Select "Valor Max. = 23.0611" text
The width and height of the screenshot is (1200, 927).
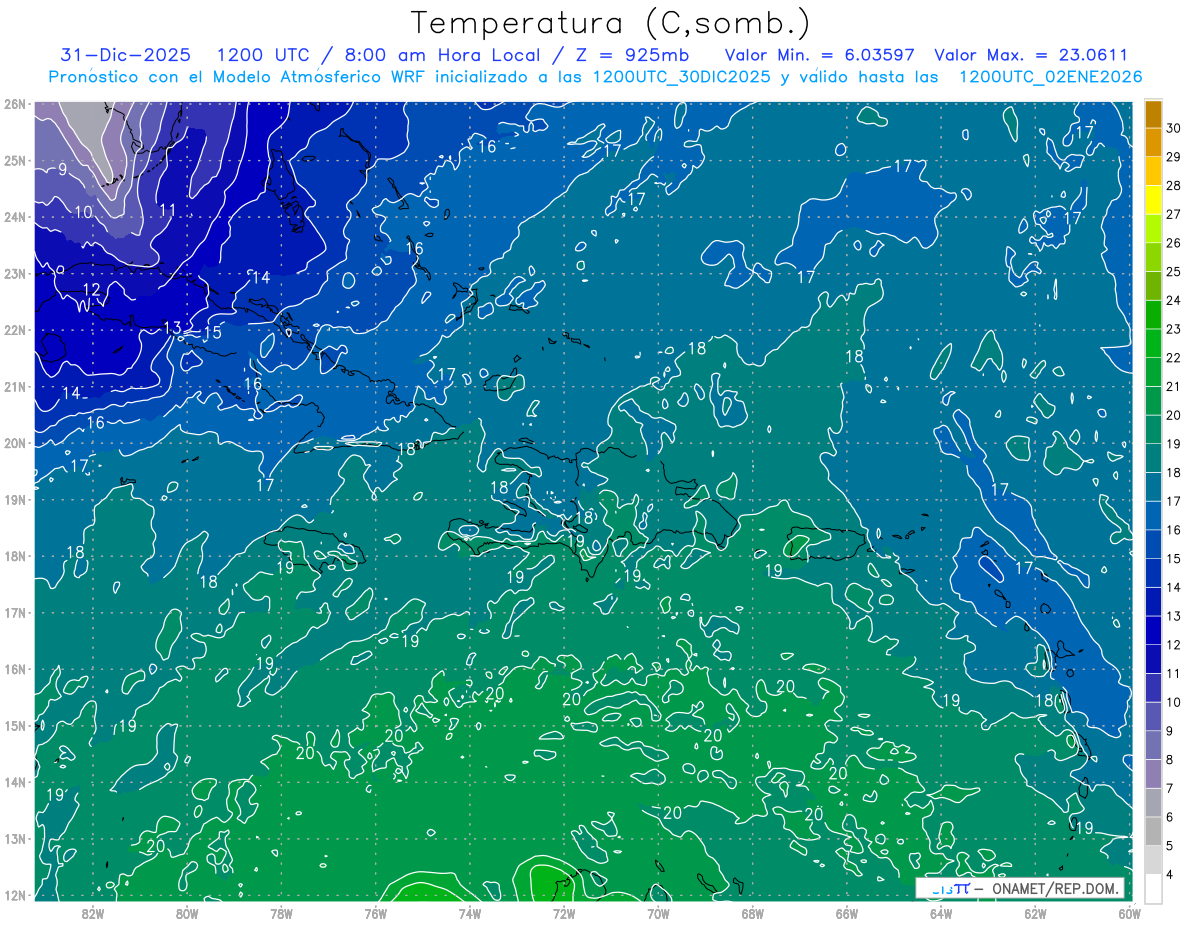tap(1031, 55)
